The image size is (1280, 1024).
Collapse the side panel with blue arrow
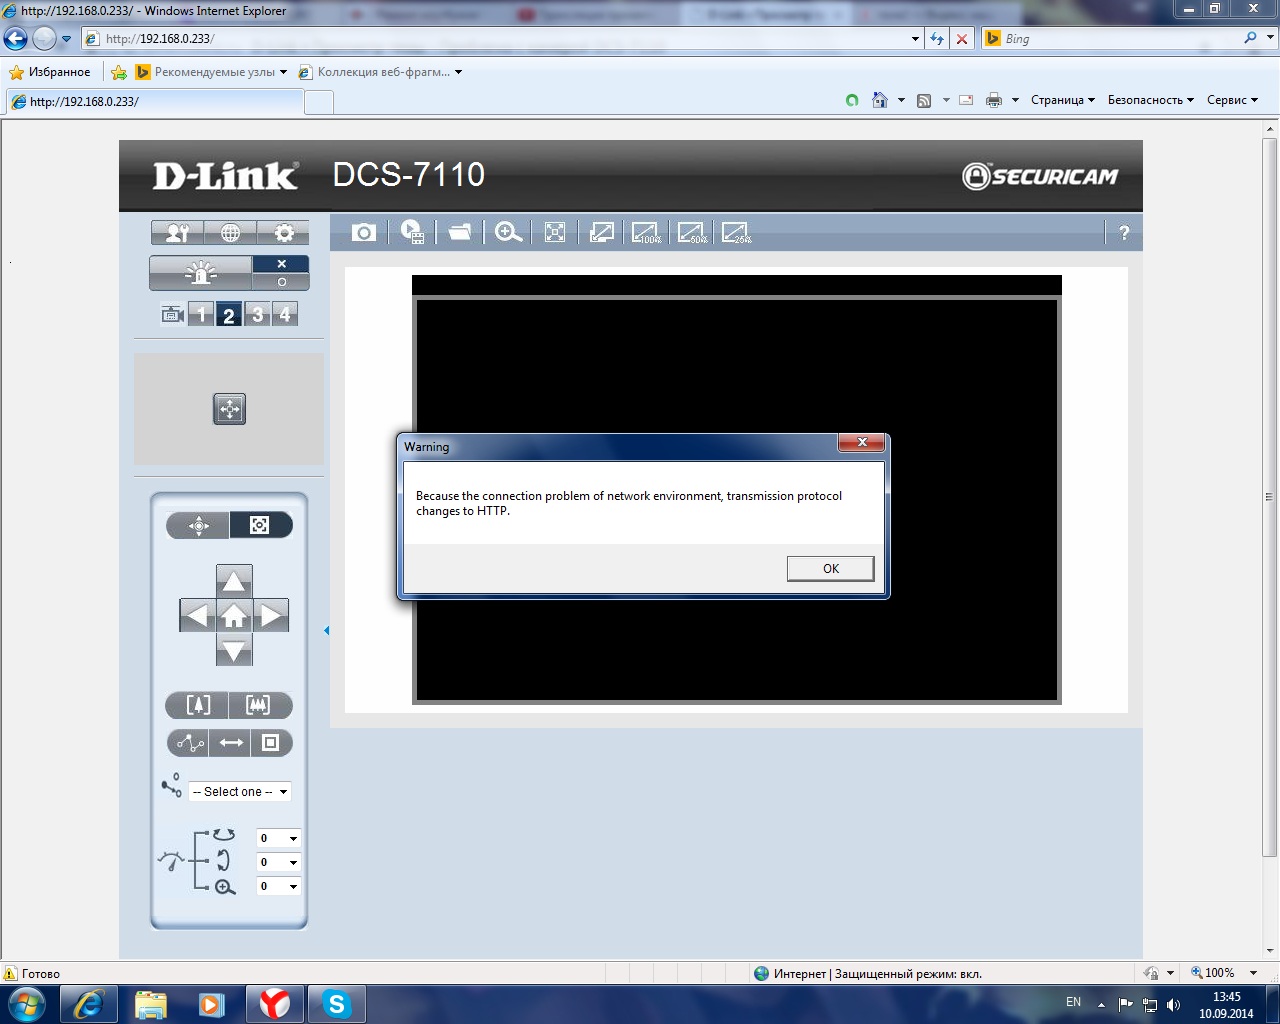[x=326, y=630]
